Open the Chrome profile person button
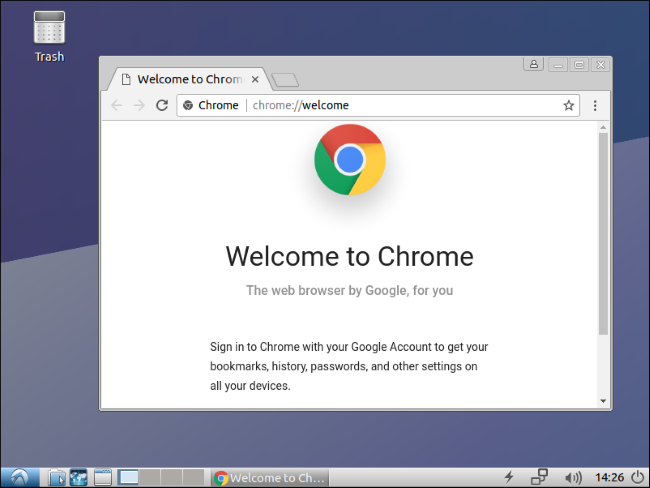The image size is (650, 488). click(534, 64)
